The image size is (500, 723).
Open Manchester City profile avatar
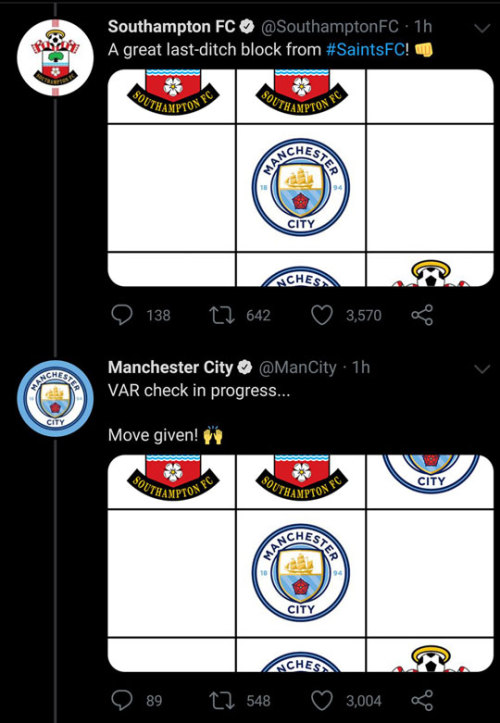pos(55,398)
